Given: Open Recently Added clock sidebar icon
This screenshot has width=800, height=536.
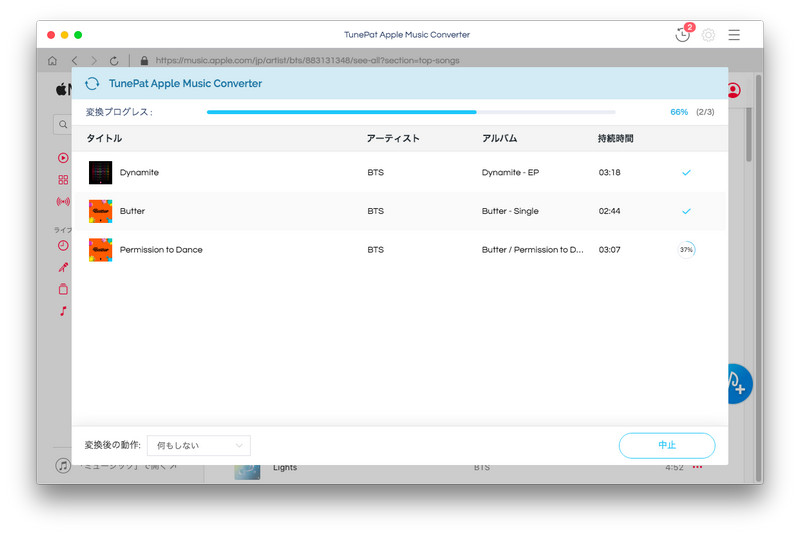Looking at the screenshot, I should pyautogui.click(x=63, y=246).
